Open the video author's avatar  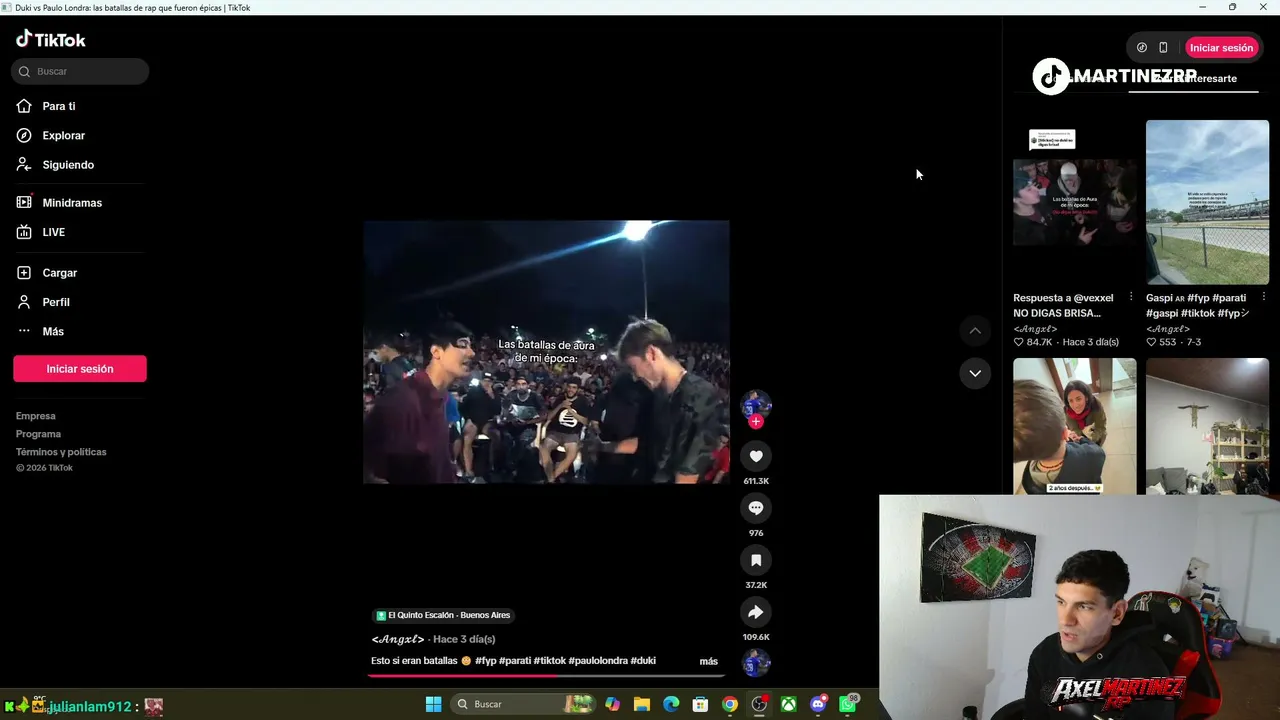pos(756,404)
